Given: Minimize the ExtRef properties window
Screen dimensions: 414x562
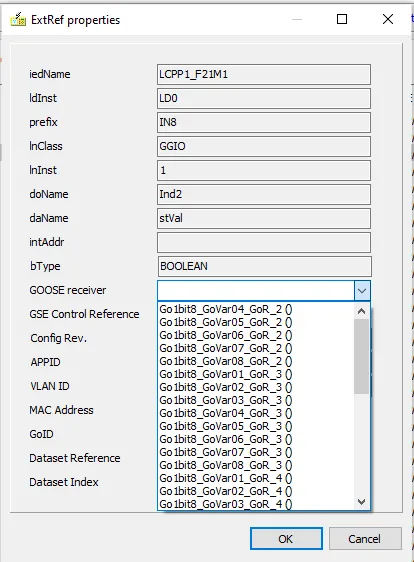Looking at the screenshot, I should click(297, 19).
